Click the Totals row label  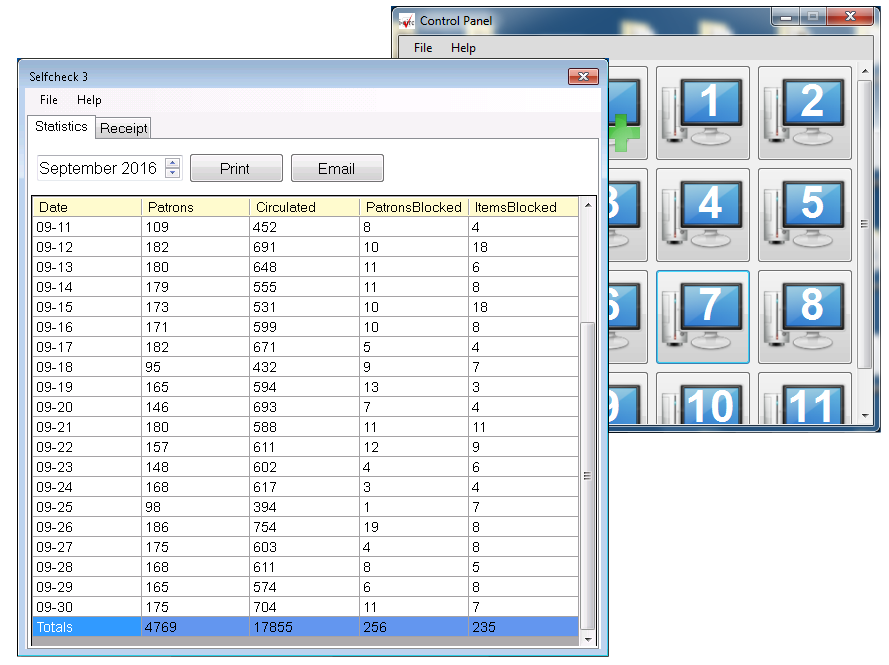[x=87, y=627]
